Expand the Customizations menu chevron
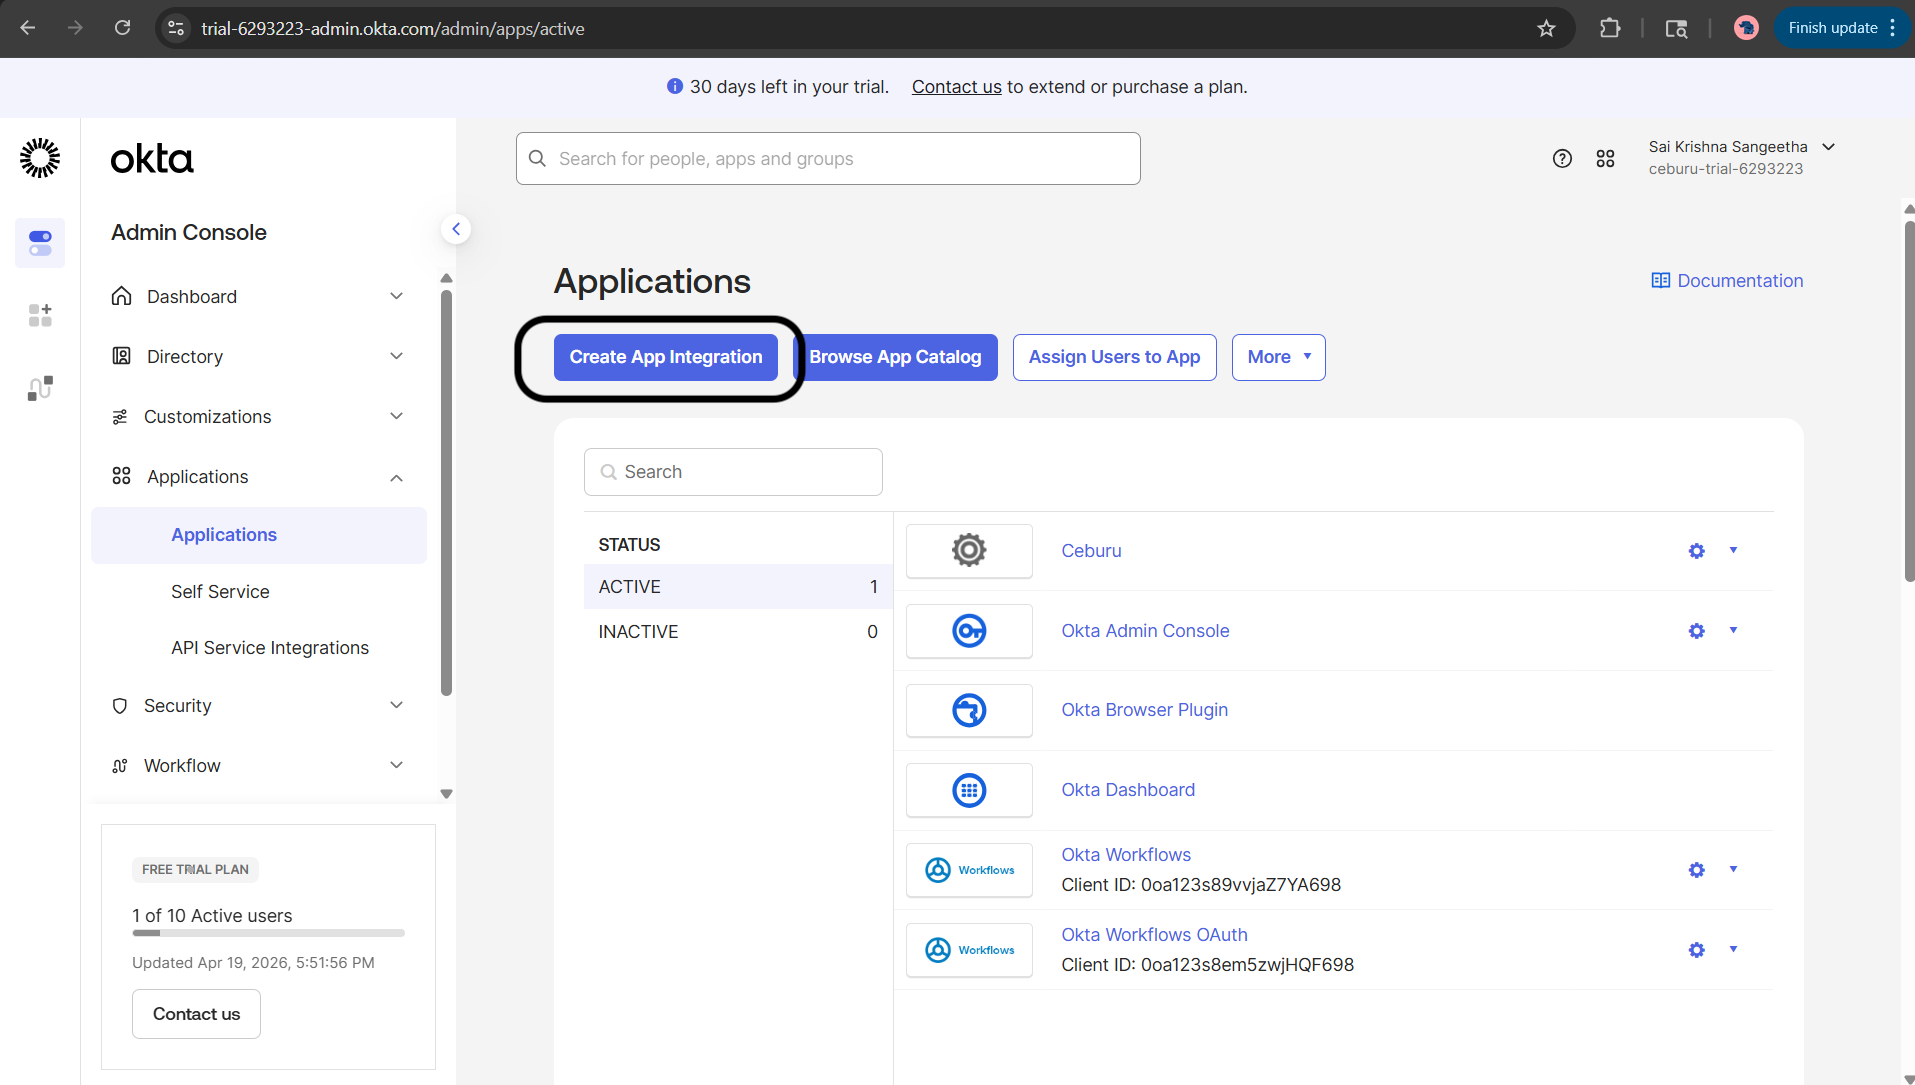 click(x=396, y=416)
